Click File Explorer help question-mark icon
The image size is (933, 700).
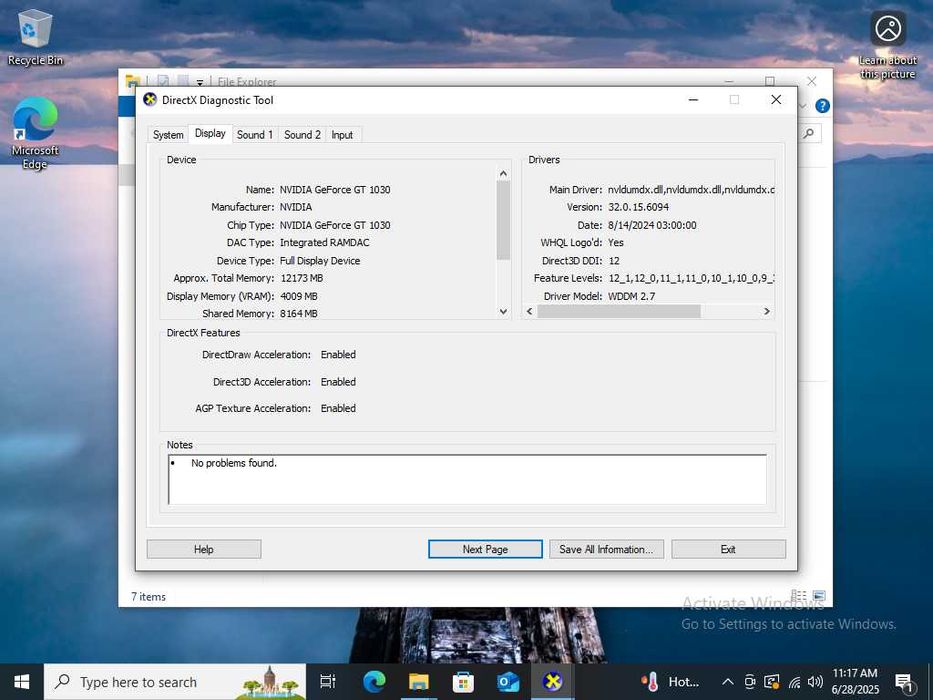(822, 106)
